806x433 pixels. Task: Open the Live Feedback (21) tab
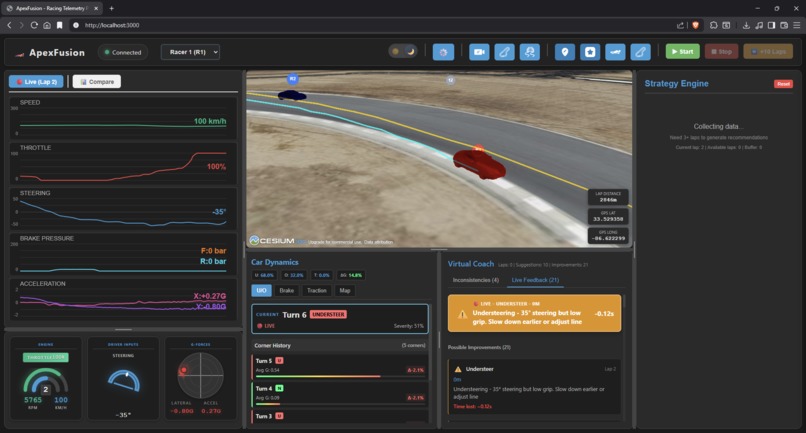tap(535, 280)
